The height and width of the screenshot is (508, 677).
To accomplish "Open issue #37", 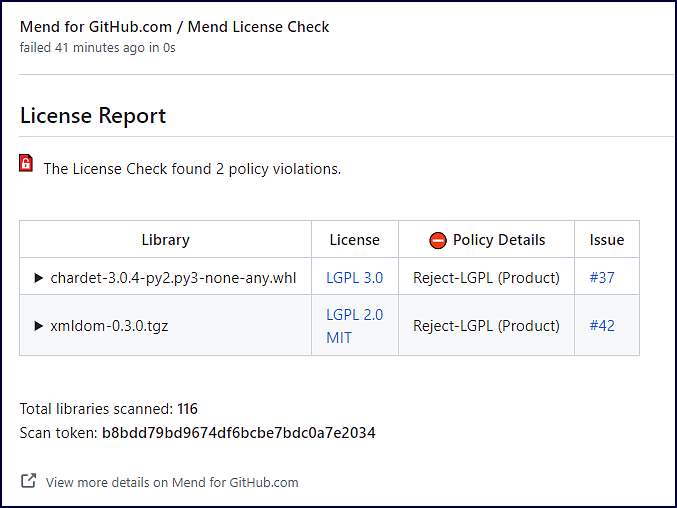I will (x=602, y=278).
